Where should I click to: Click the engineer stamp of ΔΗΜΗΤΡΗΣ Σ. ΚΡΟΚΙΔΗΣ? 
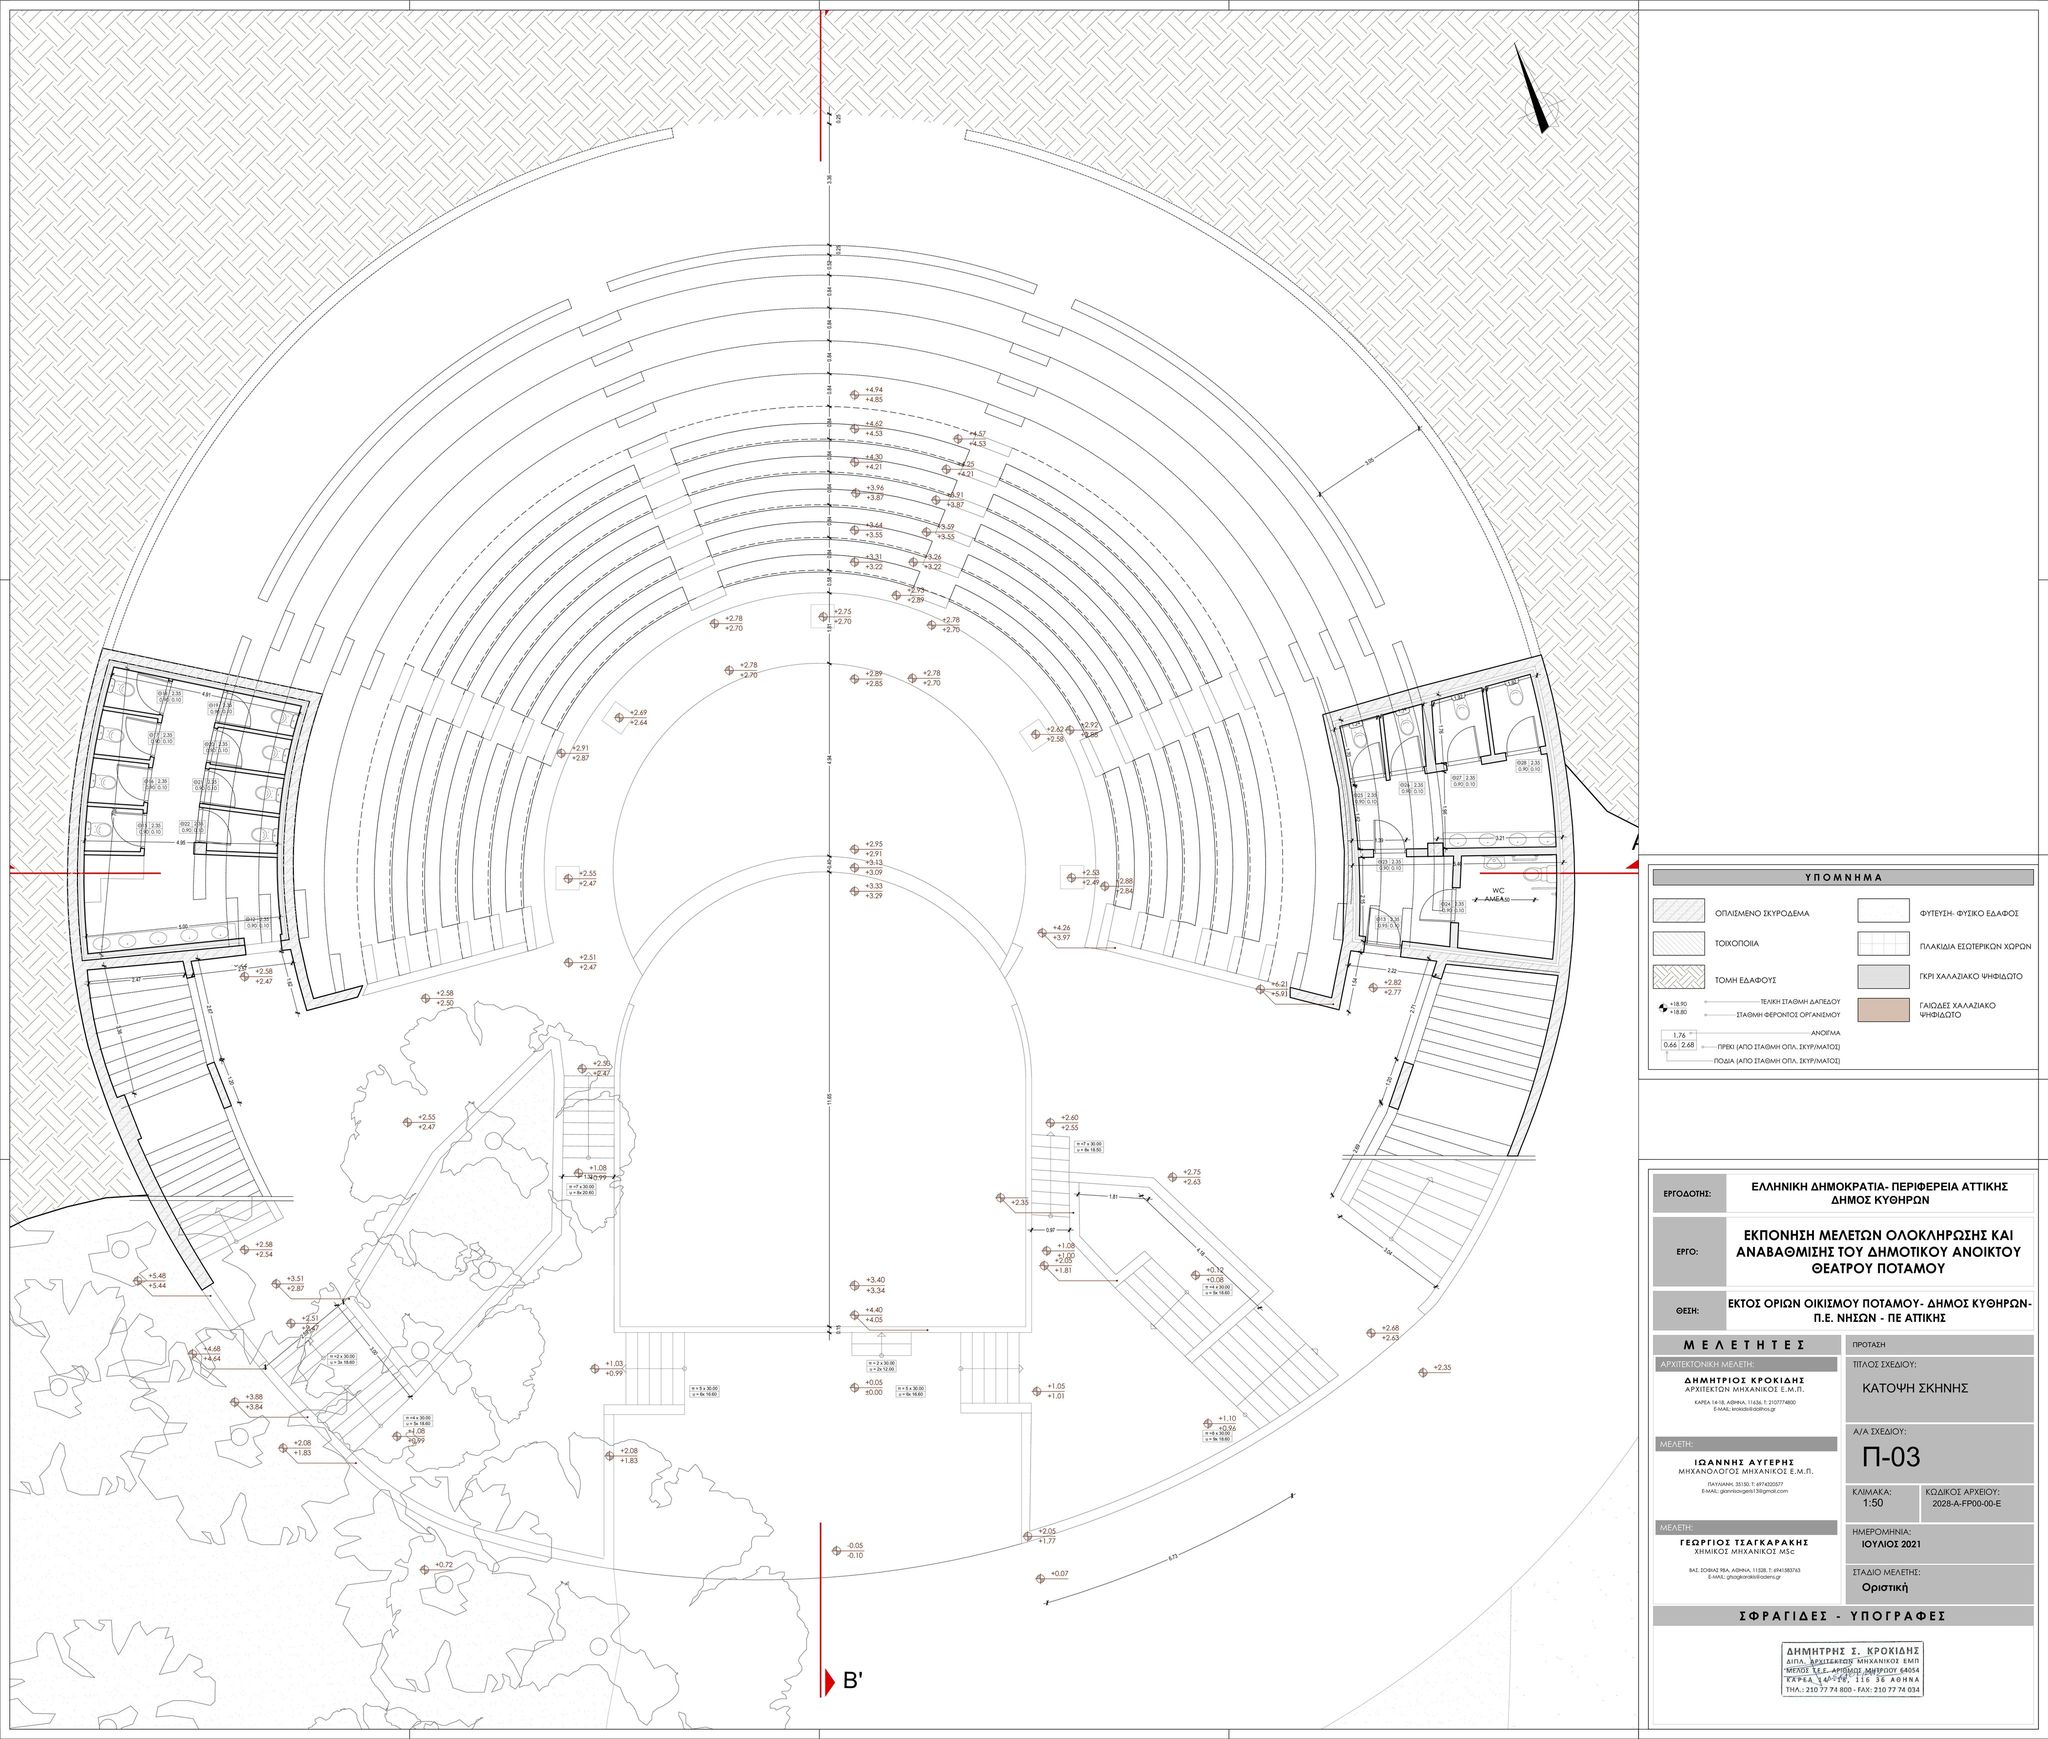(x=1852, y=1668)
